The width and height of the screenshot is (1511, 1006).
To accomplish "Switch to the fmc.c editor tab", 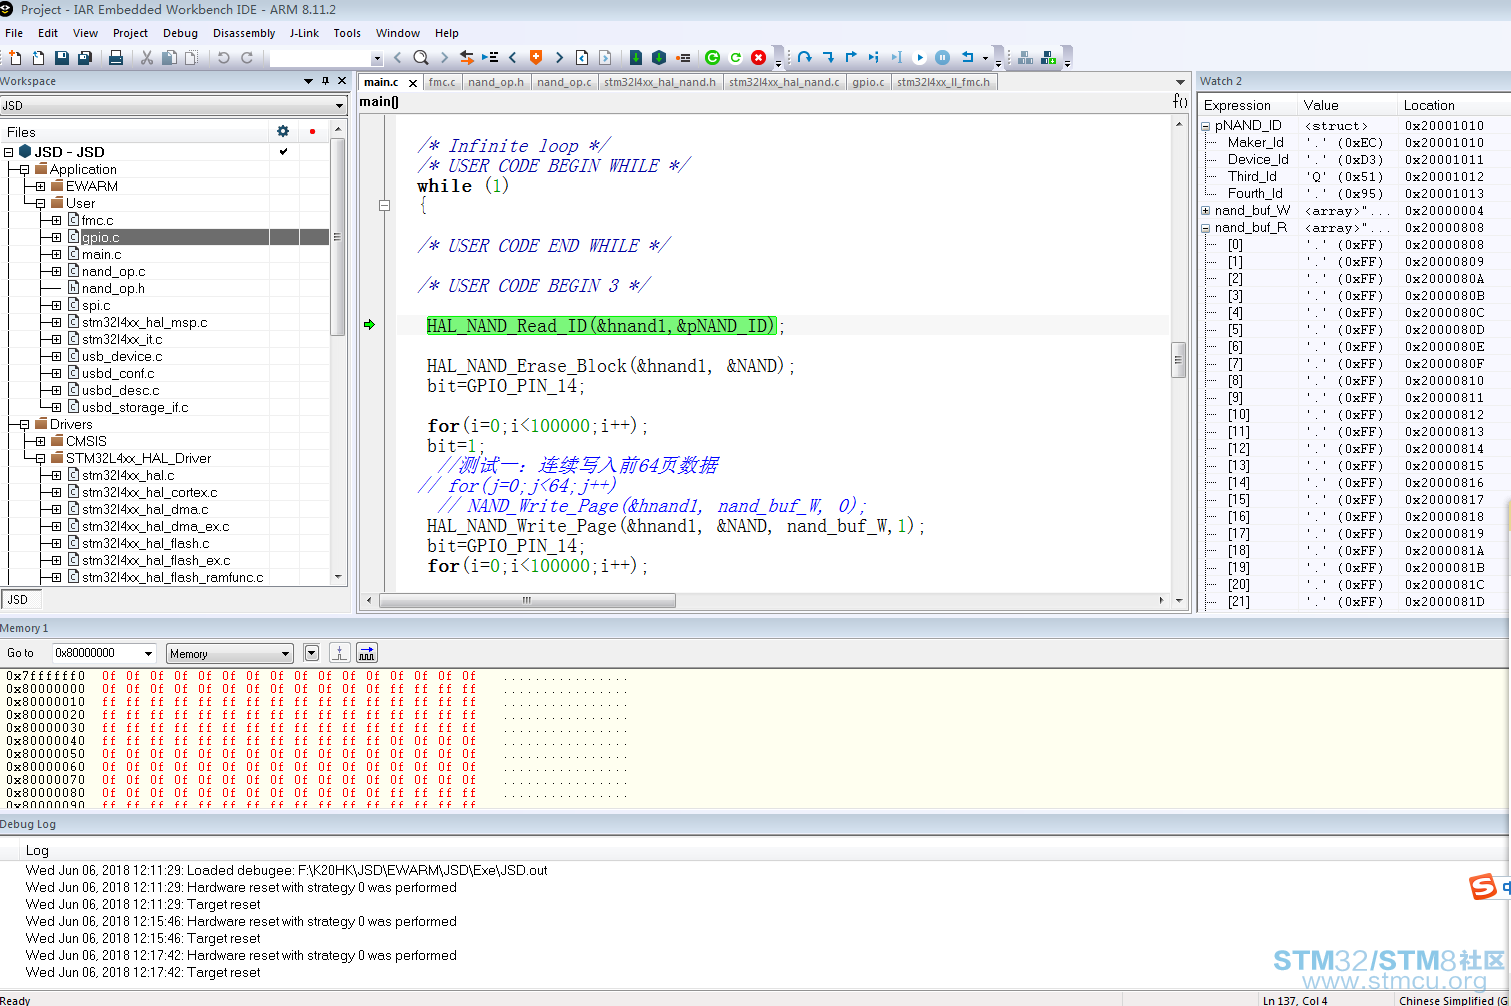I will tap(442, 82).
